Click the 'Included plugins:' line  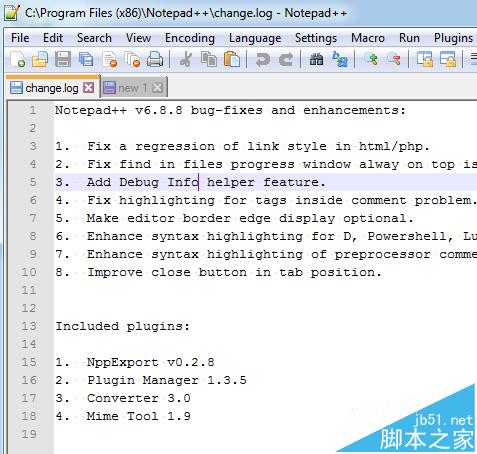(122, 326)
